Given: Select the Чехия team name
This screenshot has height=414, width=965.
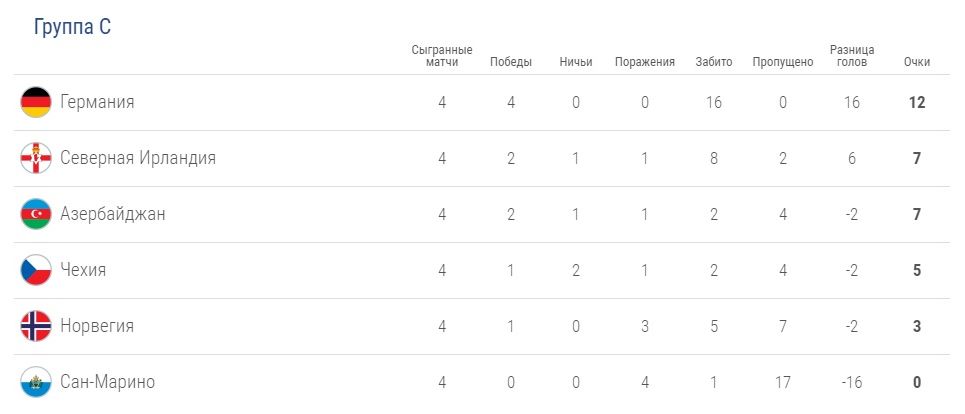Looking at the screenshot, I should pyautogui.click(x=83, y=270).
